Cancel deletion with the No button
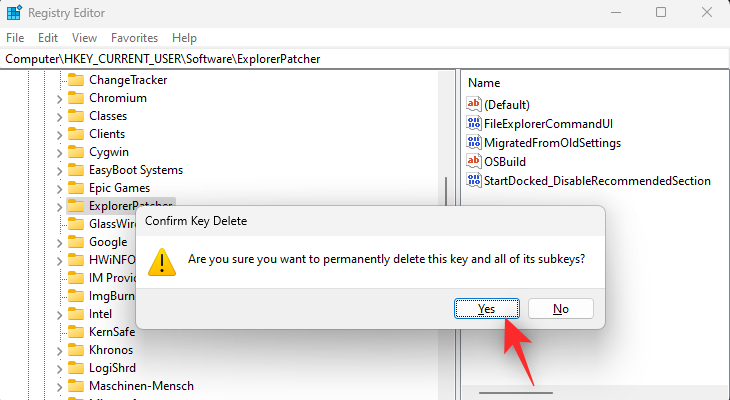The width and height of the screenshot is (730, 400). [561, 309]
